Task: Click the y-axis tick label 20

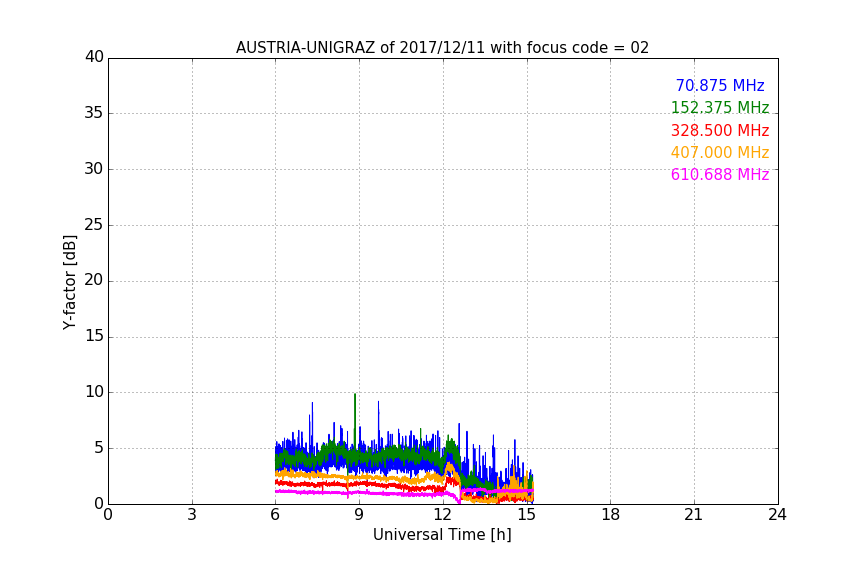Action: 94,280
